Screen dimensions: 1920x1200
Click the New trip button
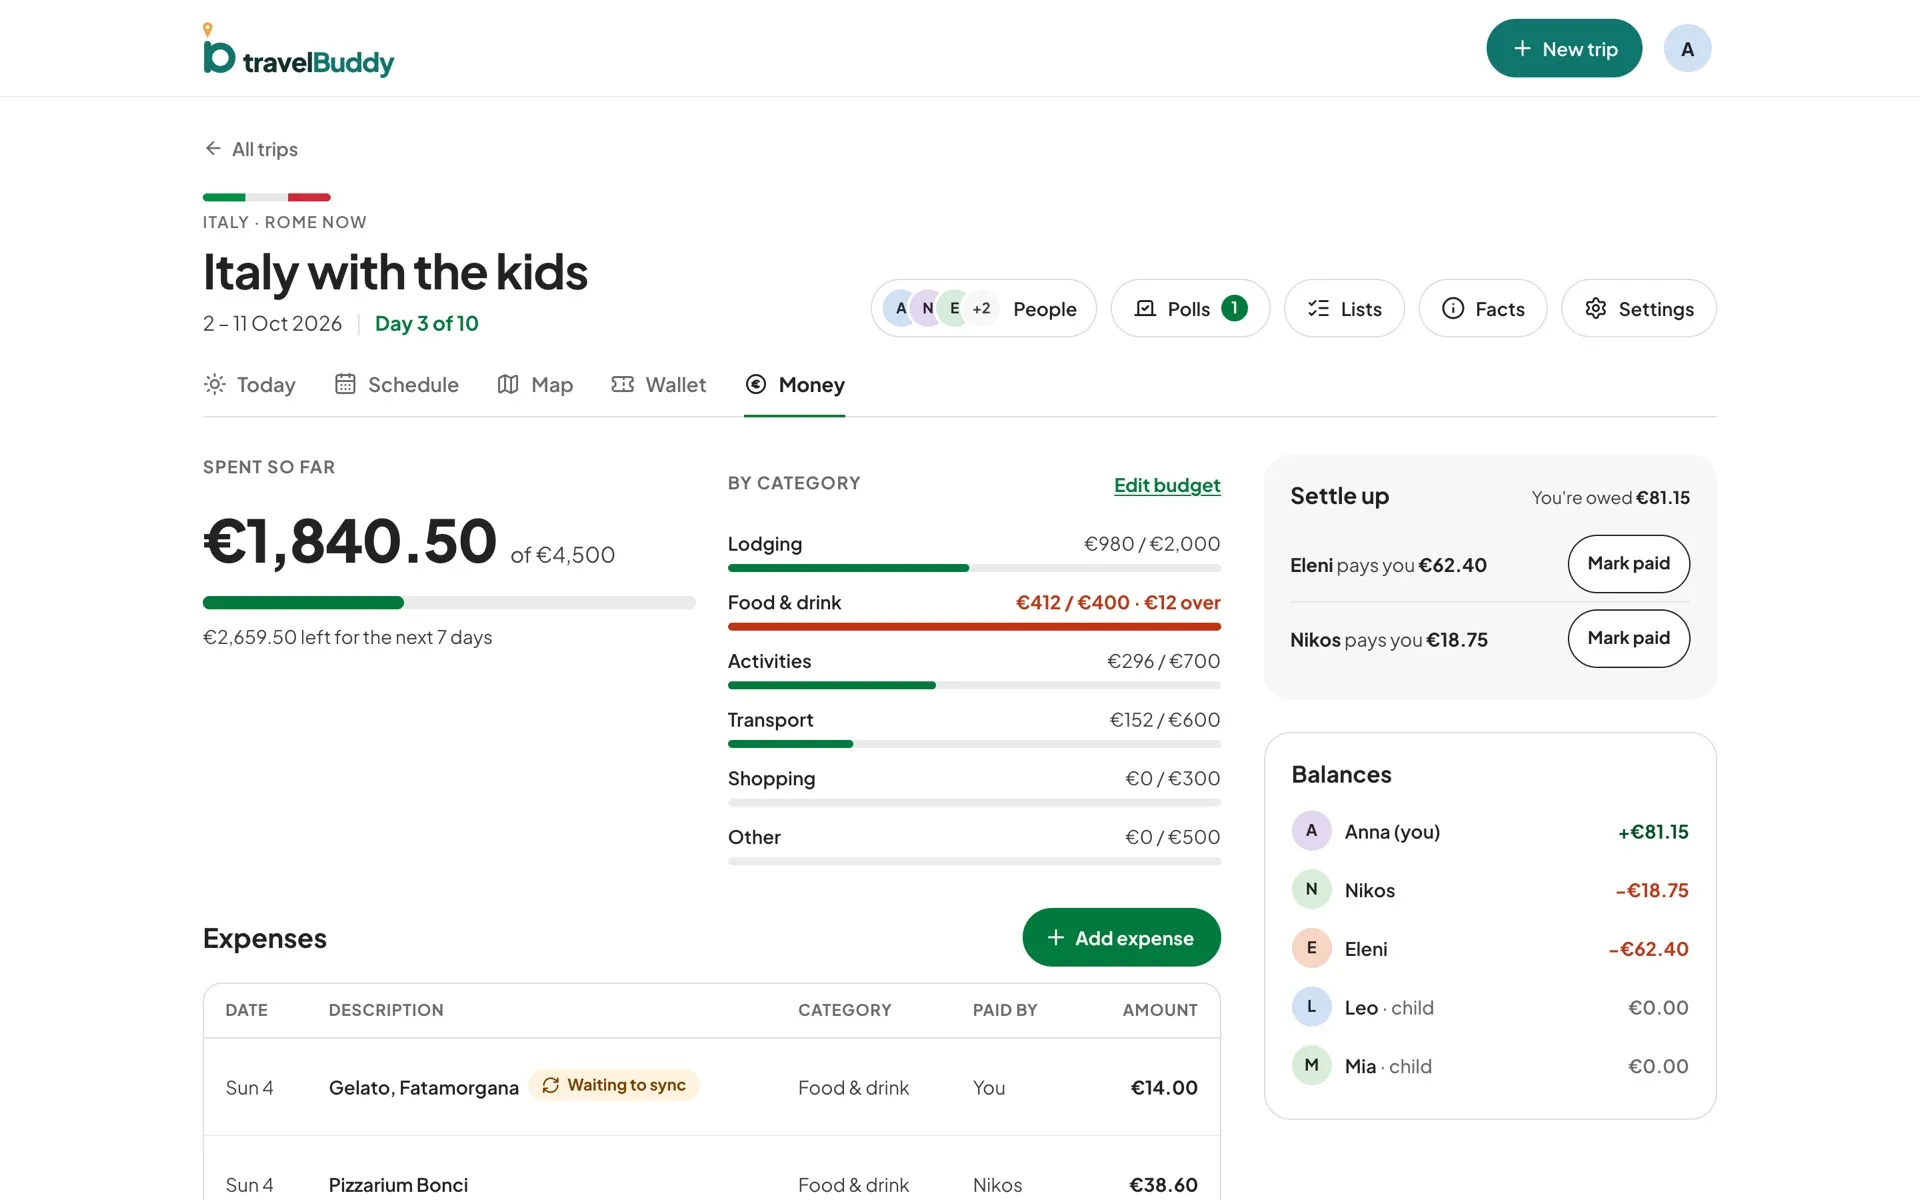pos(1564,49)
